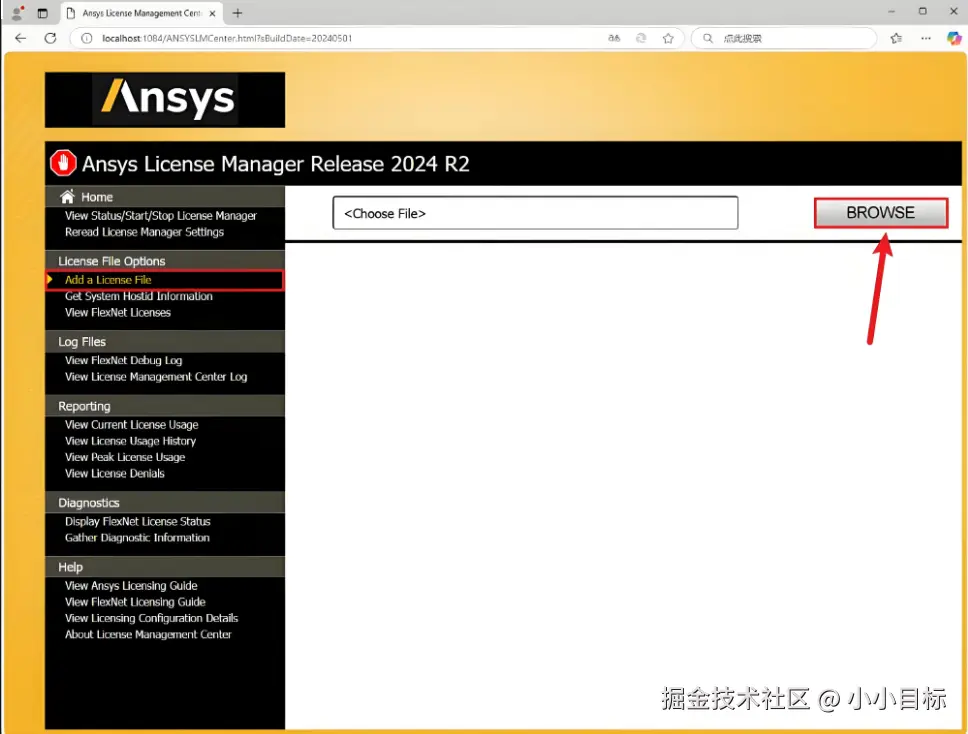The image size is (968, 734).
Task: Reload the page with the refresh icon
Action: tap(51, 38)
